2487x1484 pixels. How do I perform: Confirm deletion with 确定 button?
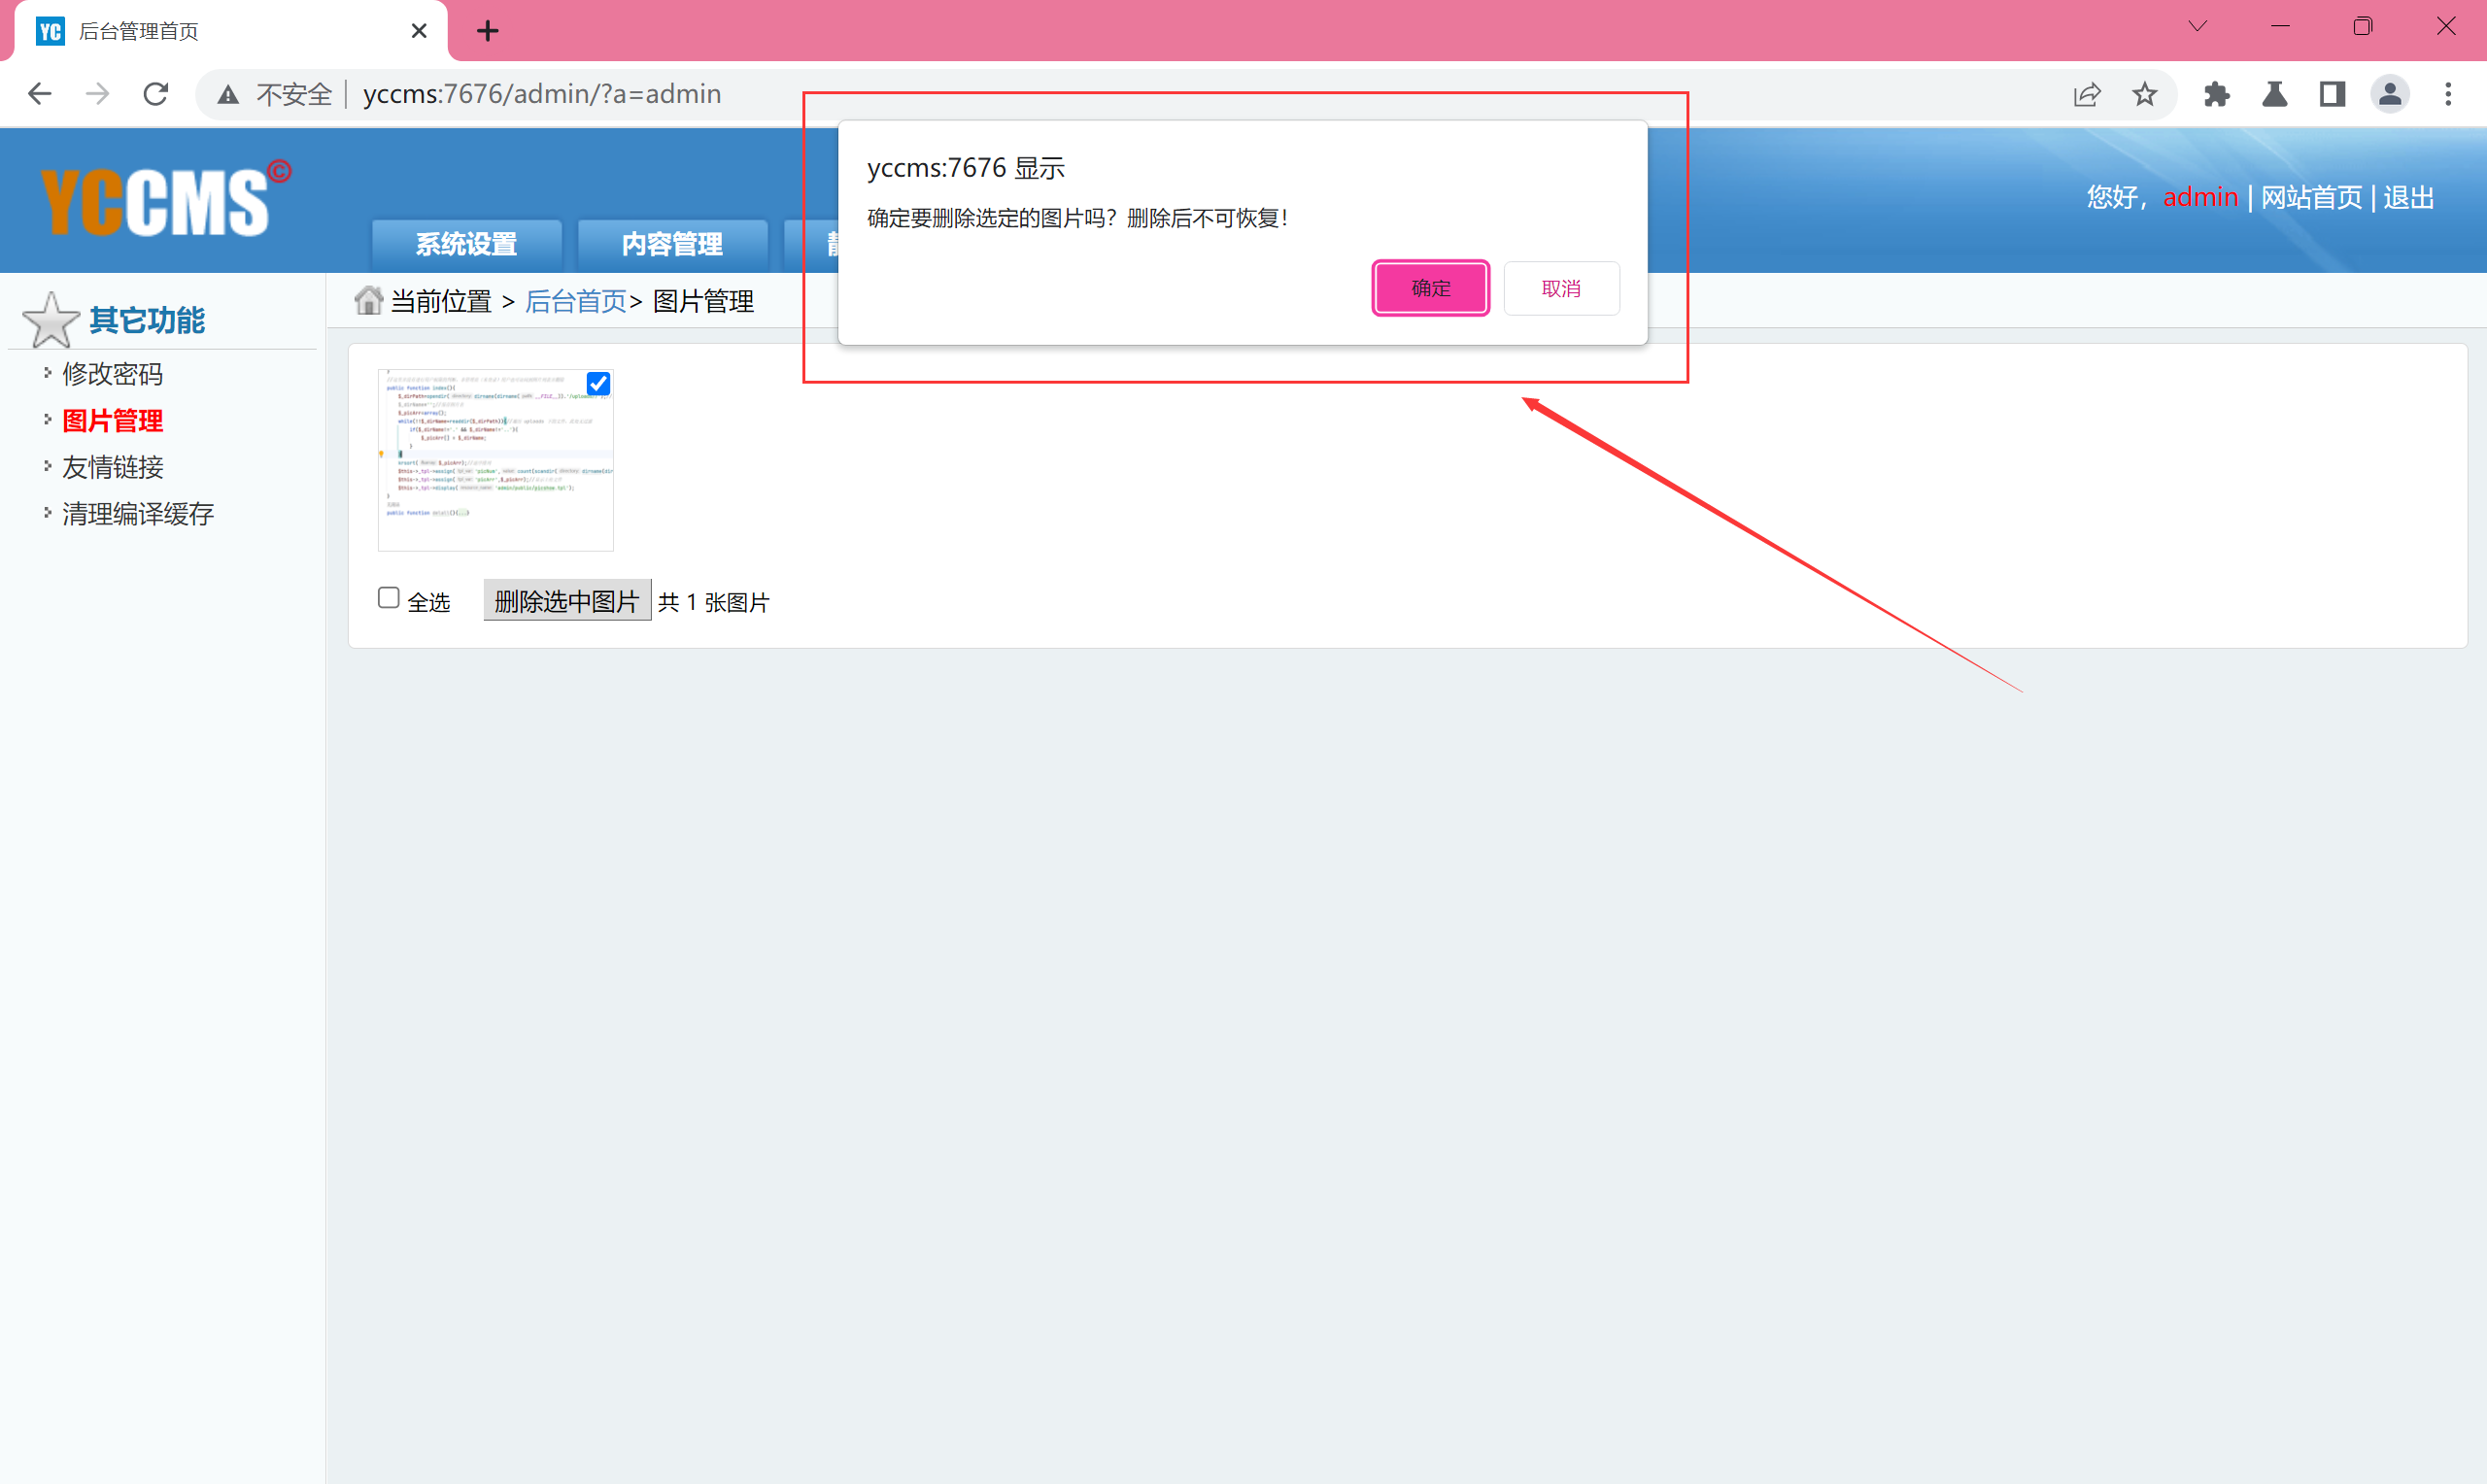(1430, 288)
